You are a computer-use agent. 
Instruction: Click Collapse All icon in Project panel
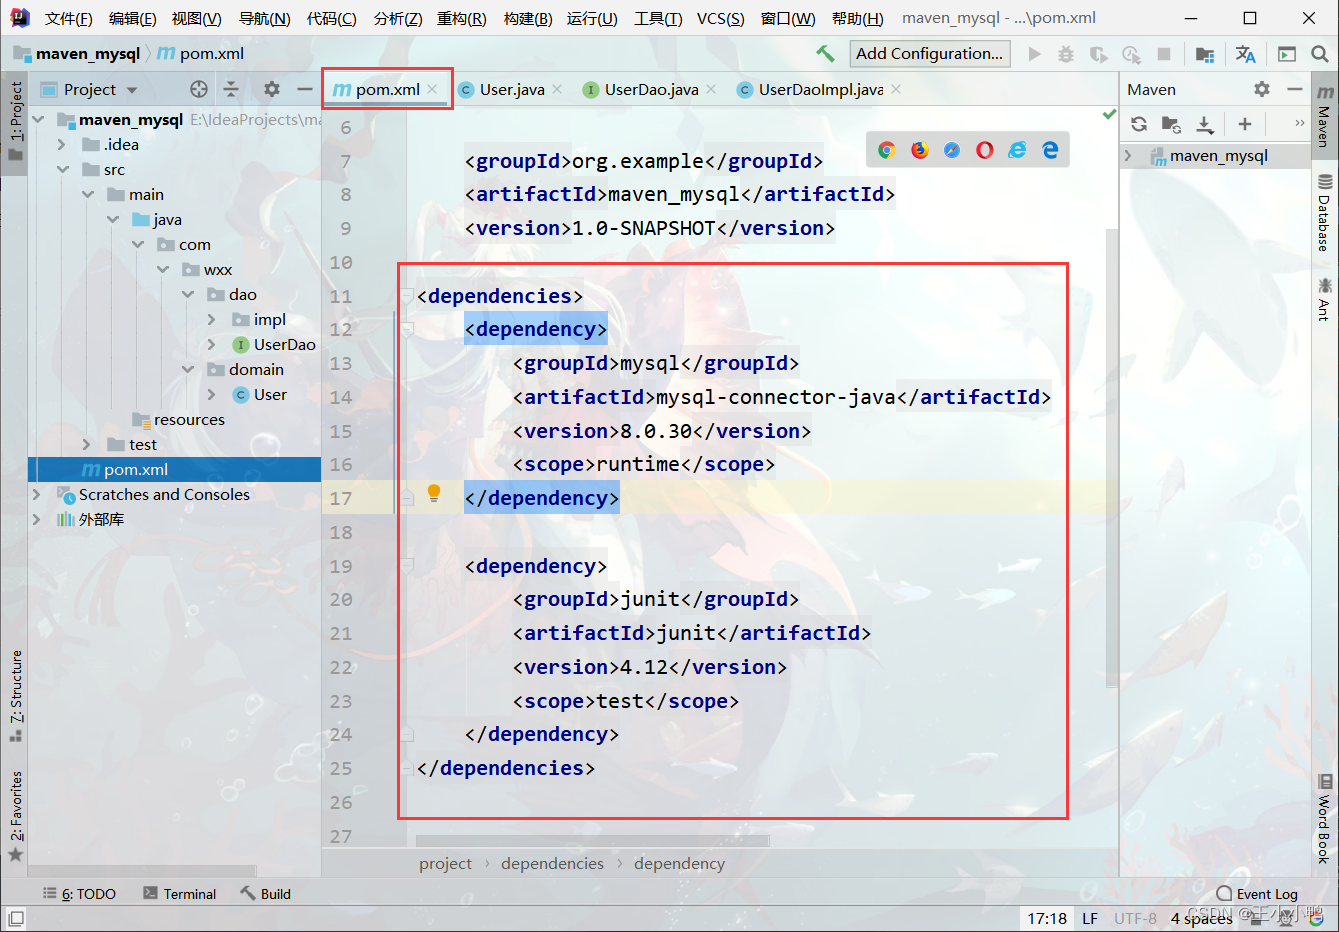coord(231,89)
